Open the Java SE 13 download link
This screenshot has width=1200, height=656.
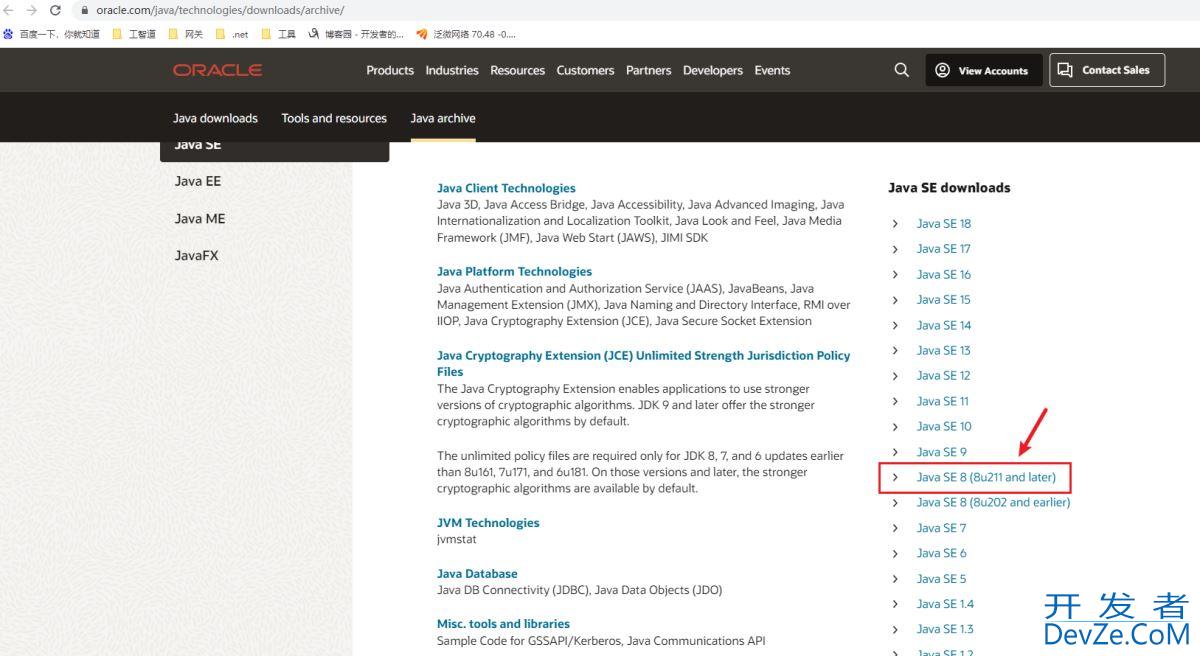click(x=944, y=350)
